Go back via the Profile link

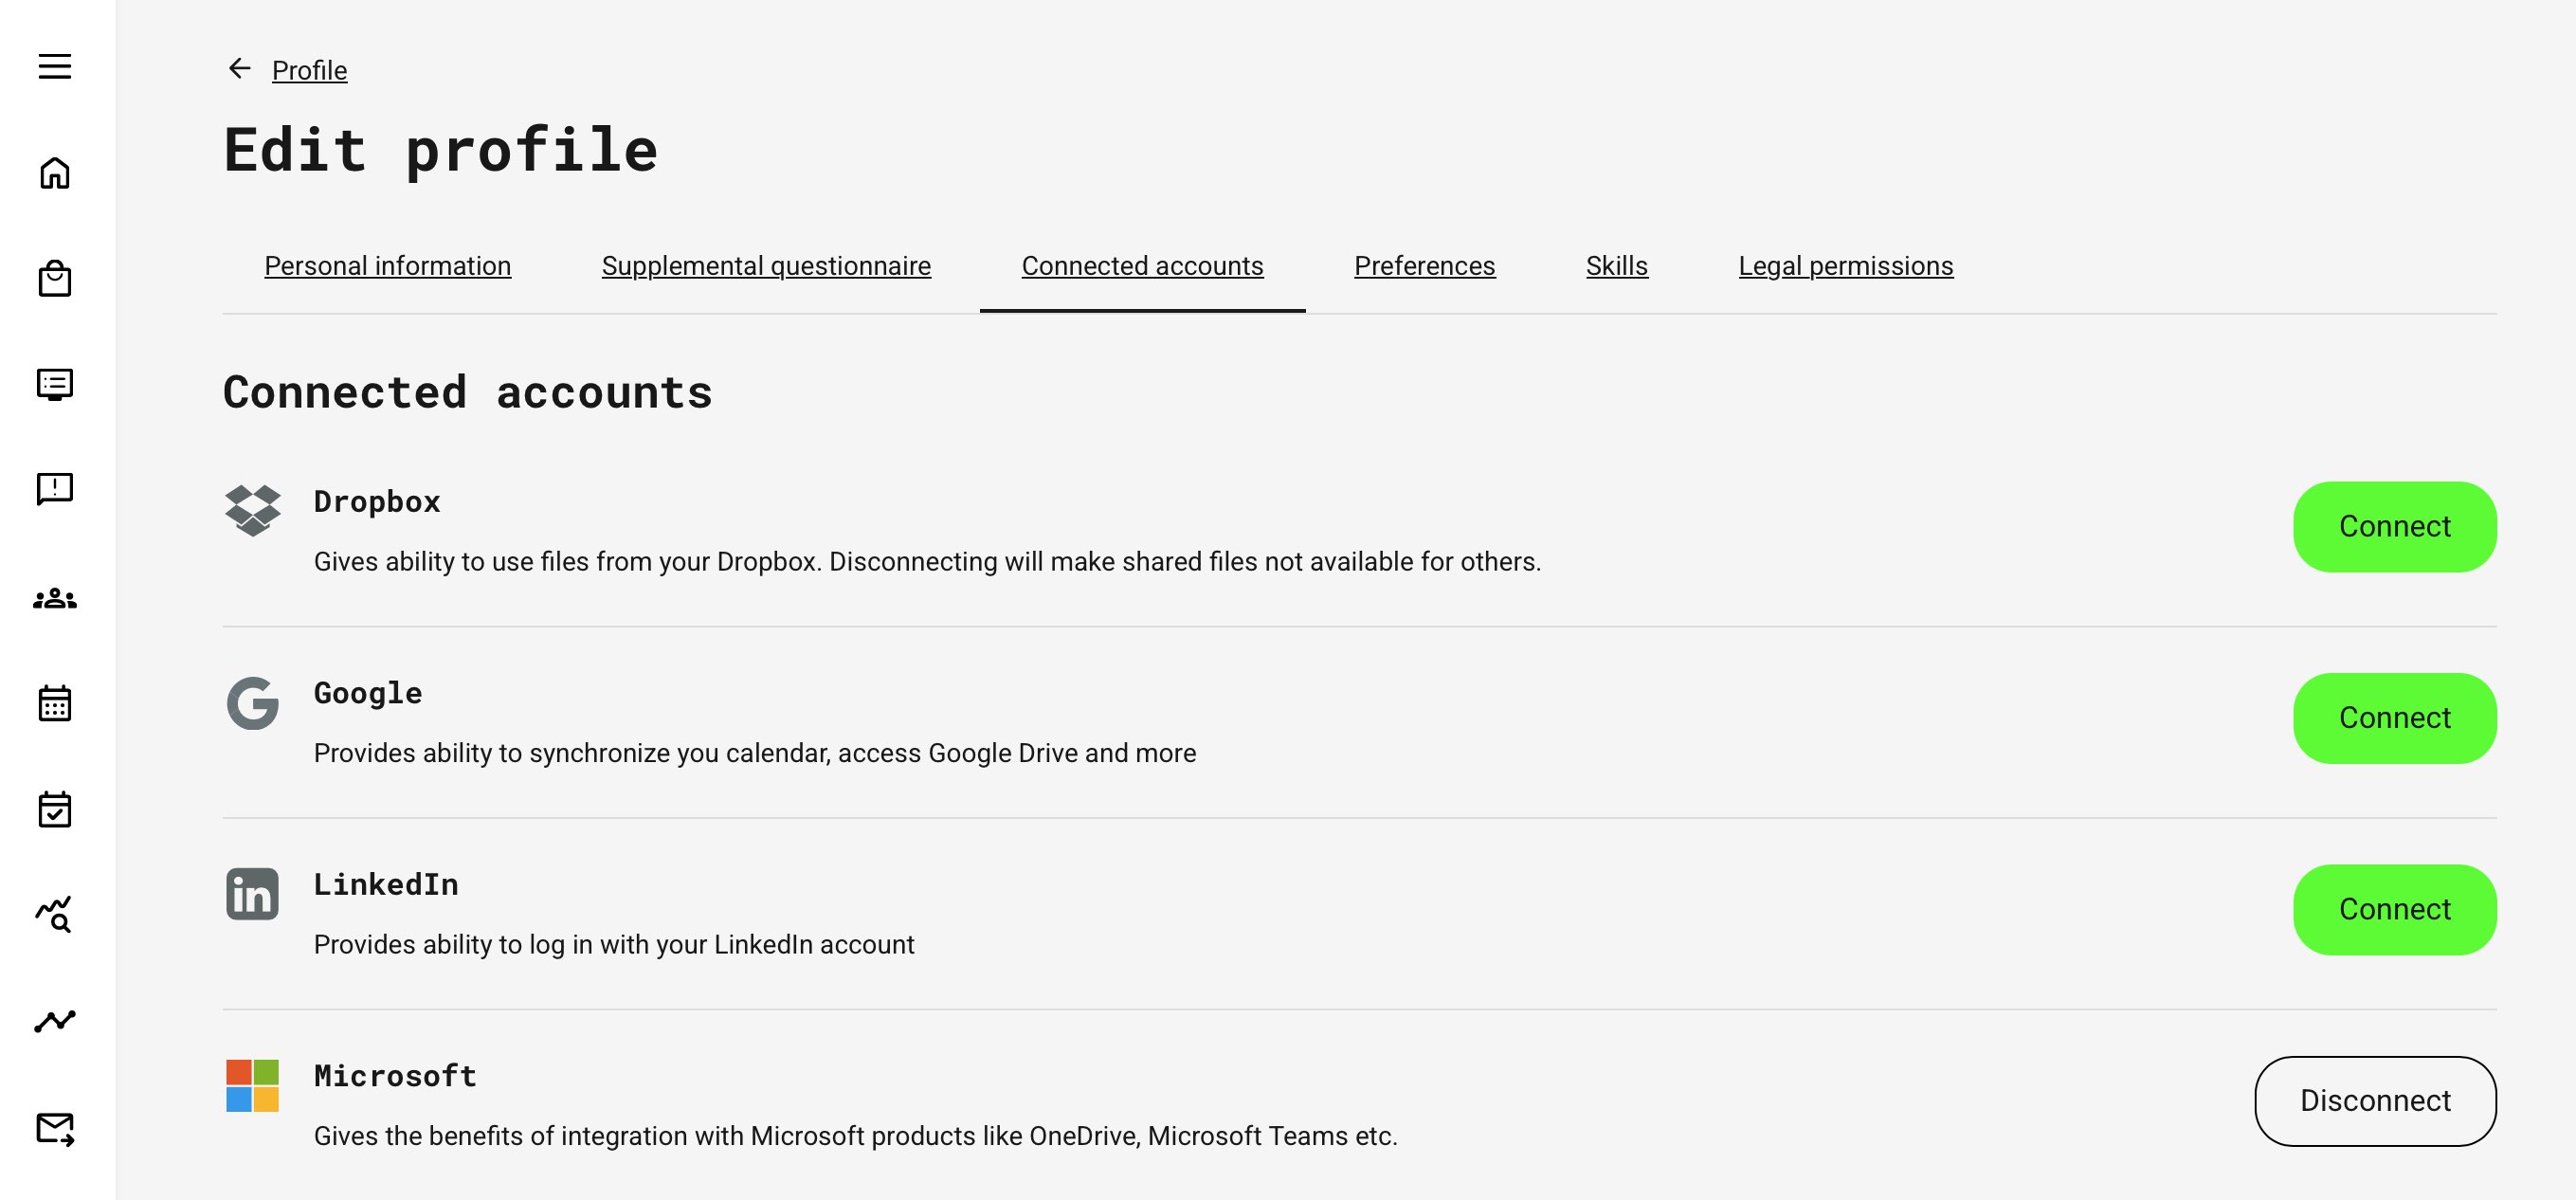pyautogui.click(x=308, y=70)
